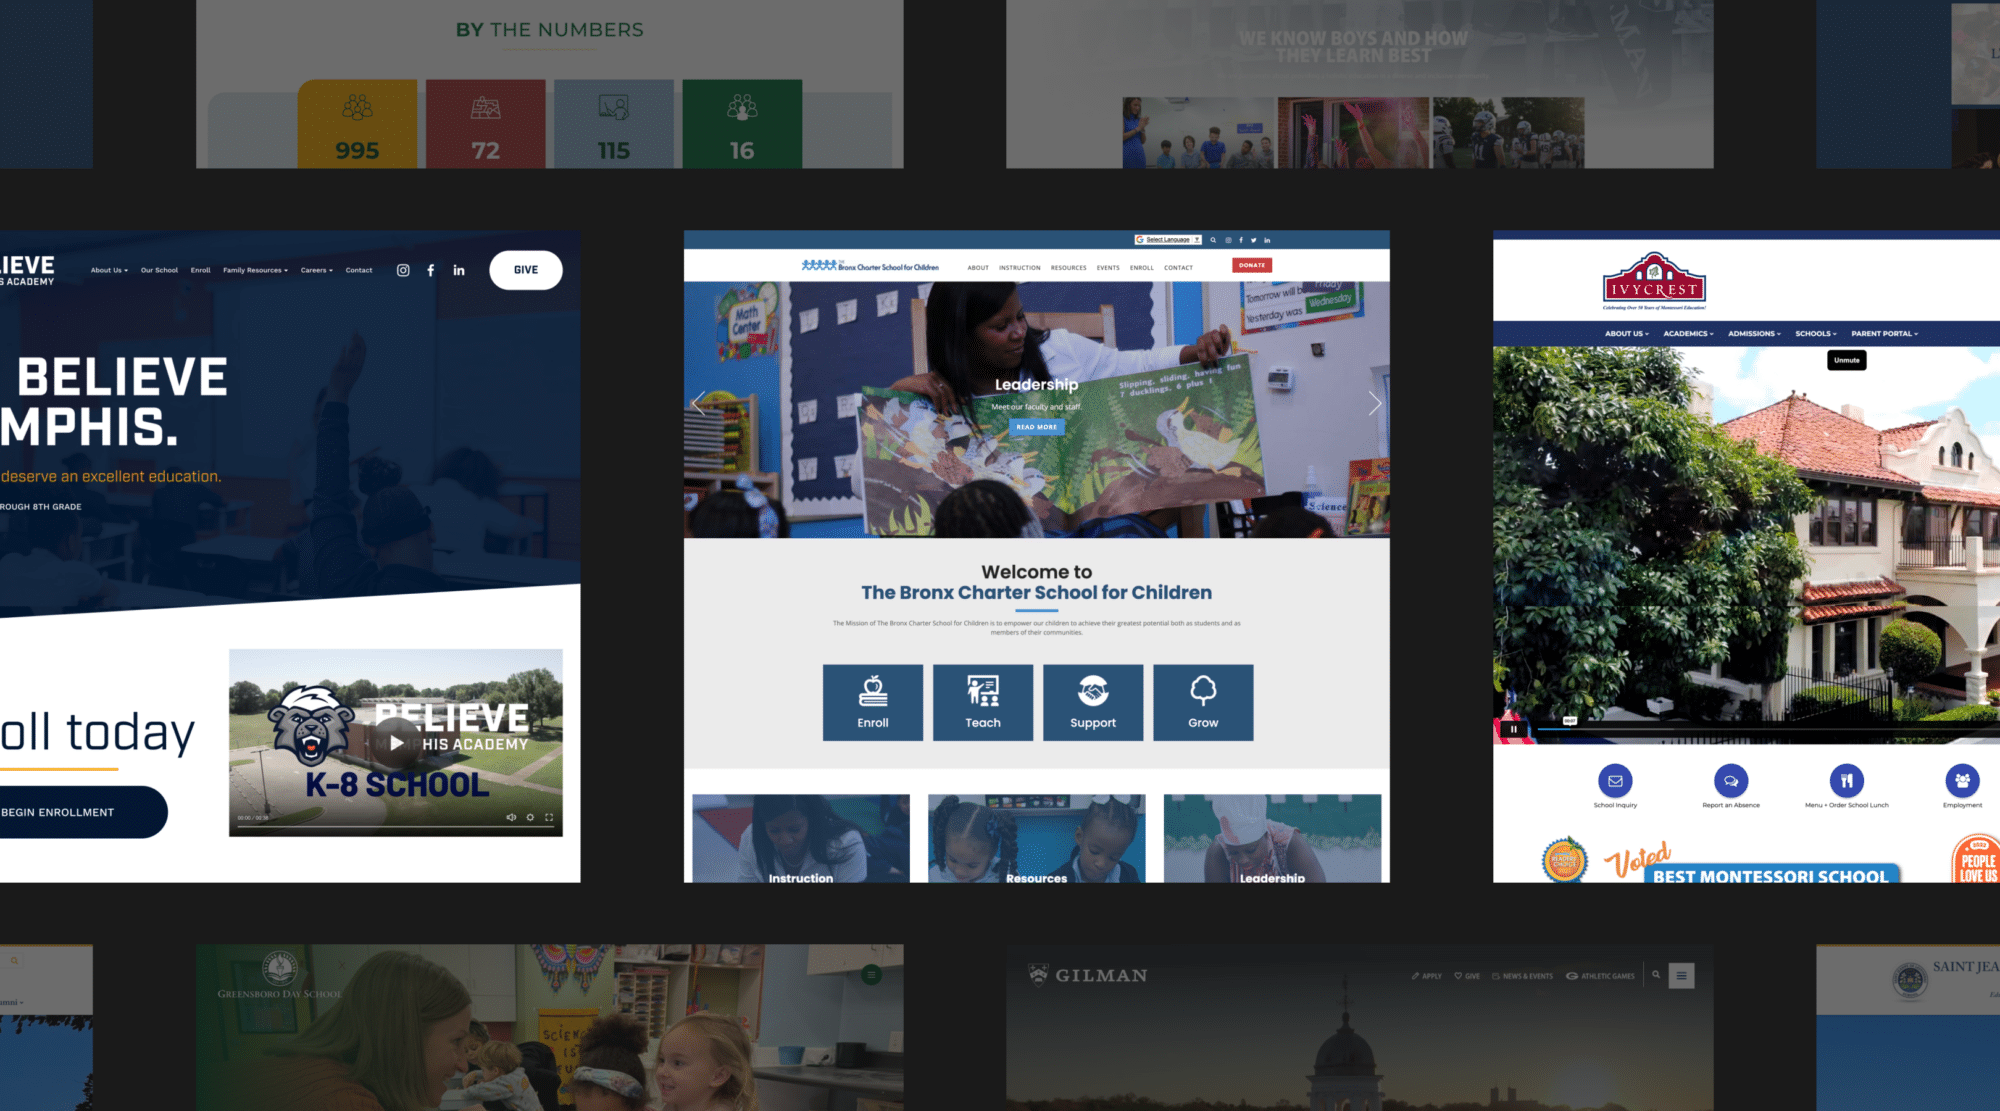Screen dimensions: 2000x1111
Task: Open Resources in the Bronx Charter nav
Action: (1069, 268)
